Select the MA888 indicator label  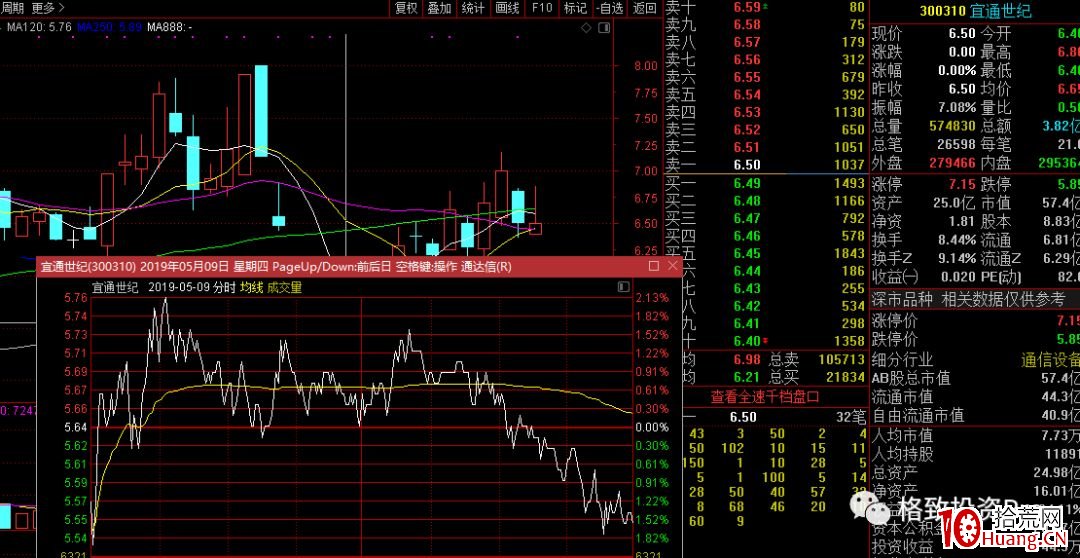pos(169,27)
